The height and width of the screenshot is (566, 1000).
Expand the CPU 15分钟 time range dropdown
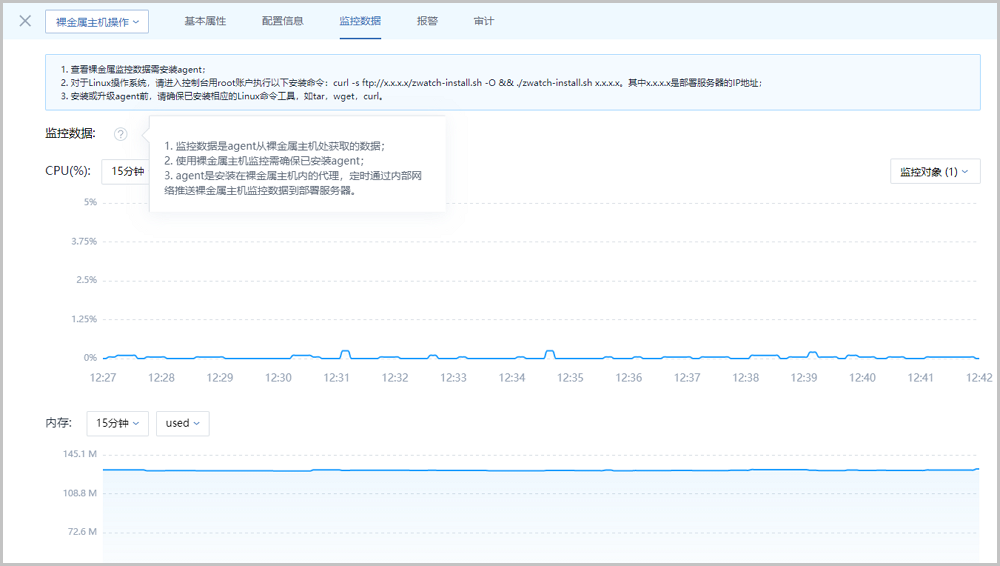click(125, 171)
